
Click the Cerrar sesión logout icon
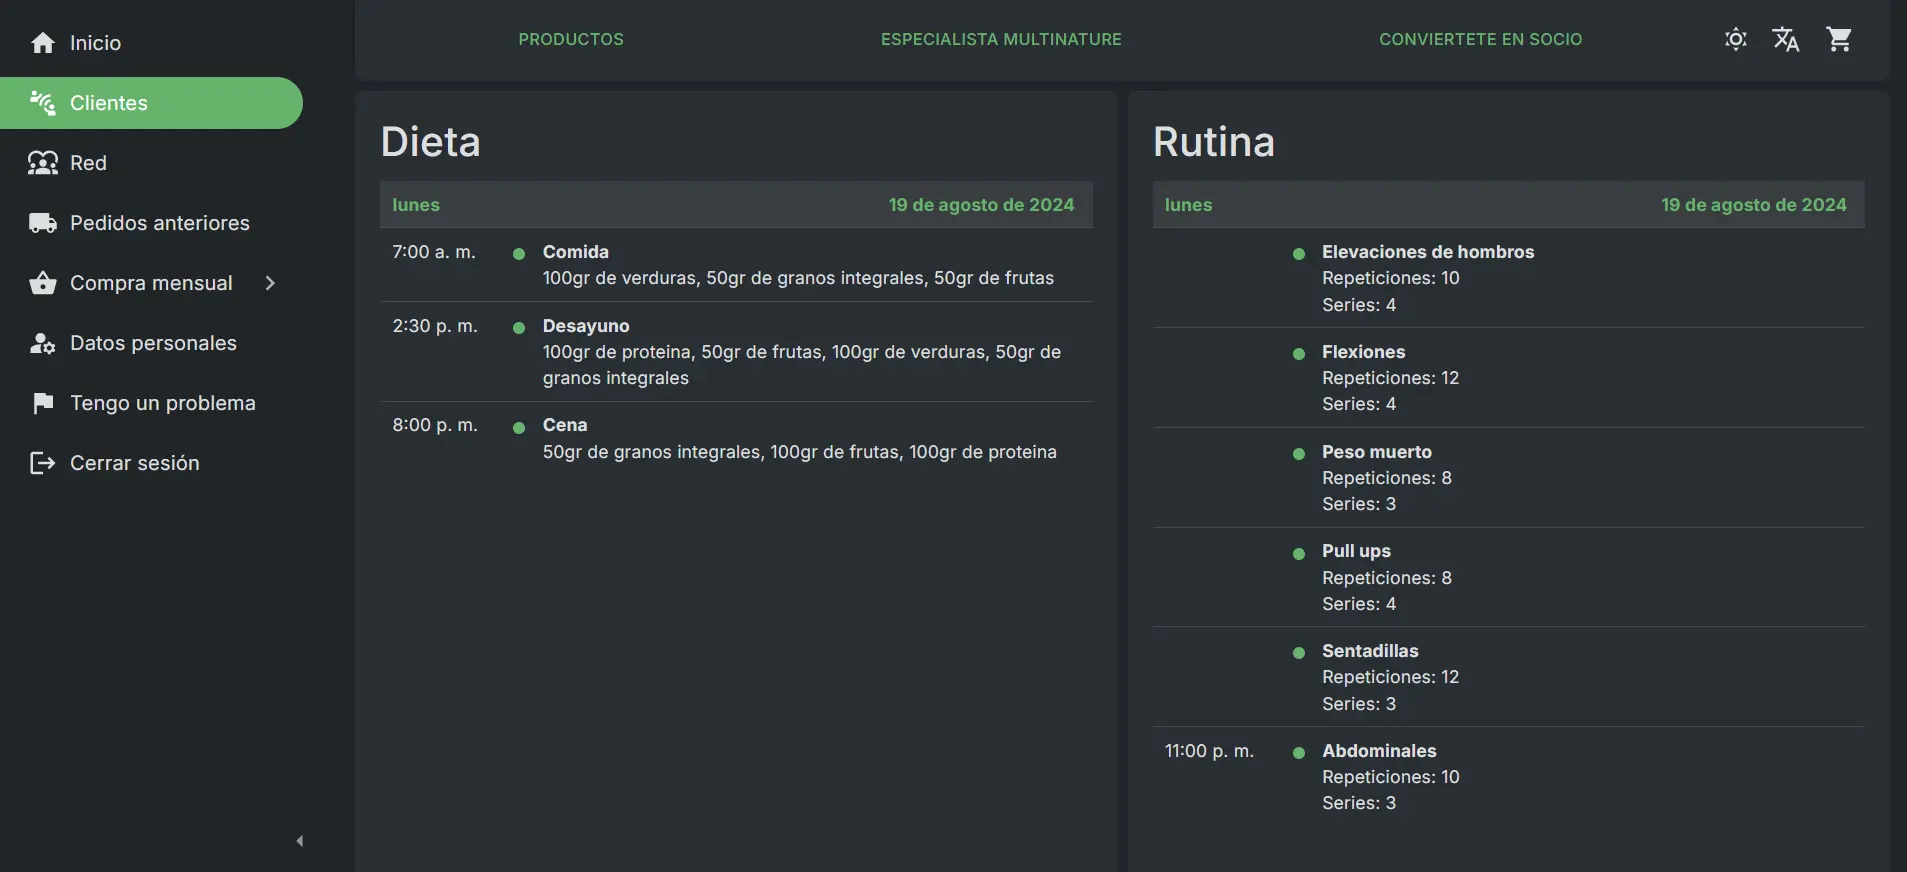[x=43, y=463]
